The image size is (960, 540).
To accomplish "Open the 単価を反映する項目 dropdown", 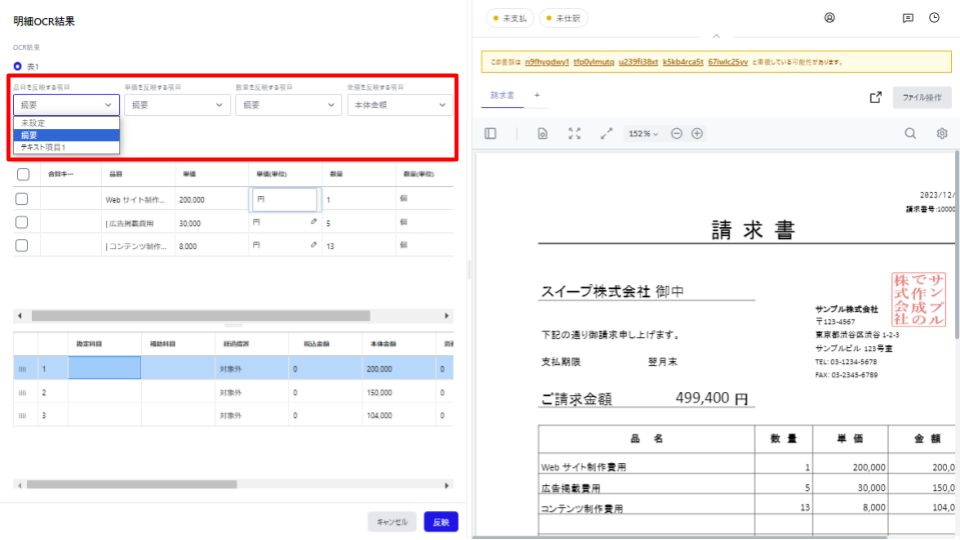I will point(178,105).
